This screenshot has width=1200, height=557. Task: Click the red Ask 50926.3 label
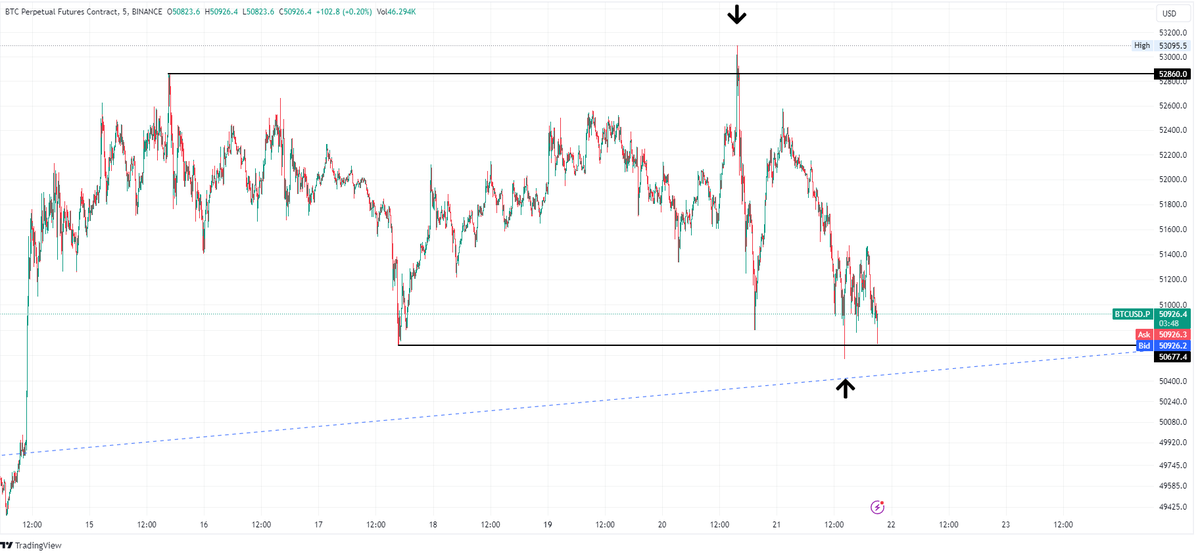1163,334
